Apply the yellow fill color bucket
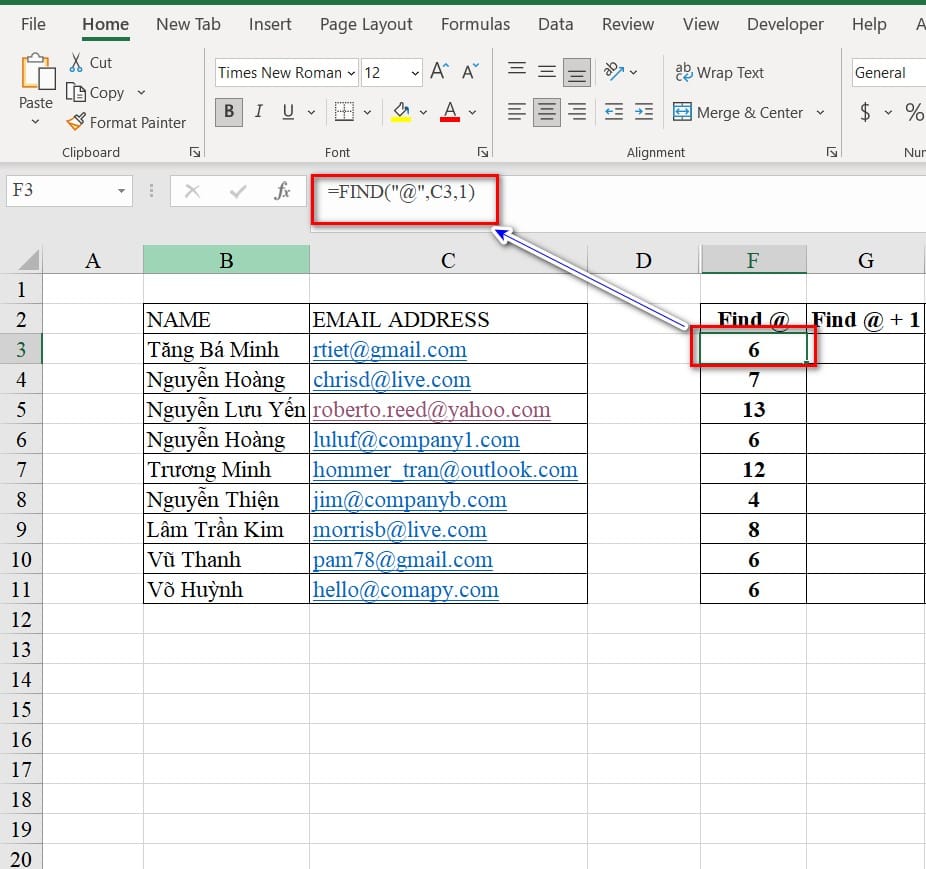Screen dimensions: 926x869 click(x=402, y=112)
